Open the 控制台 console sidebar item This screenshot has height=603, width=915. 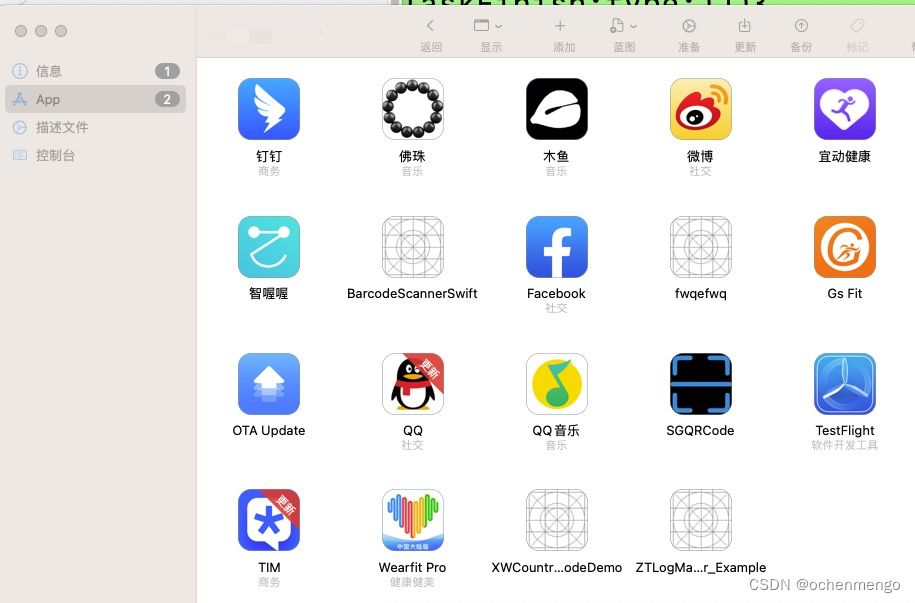[x=96, y=155]
